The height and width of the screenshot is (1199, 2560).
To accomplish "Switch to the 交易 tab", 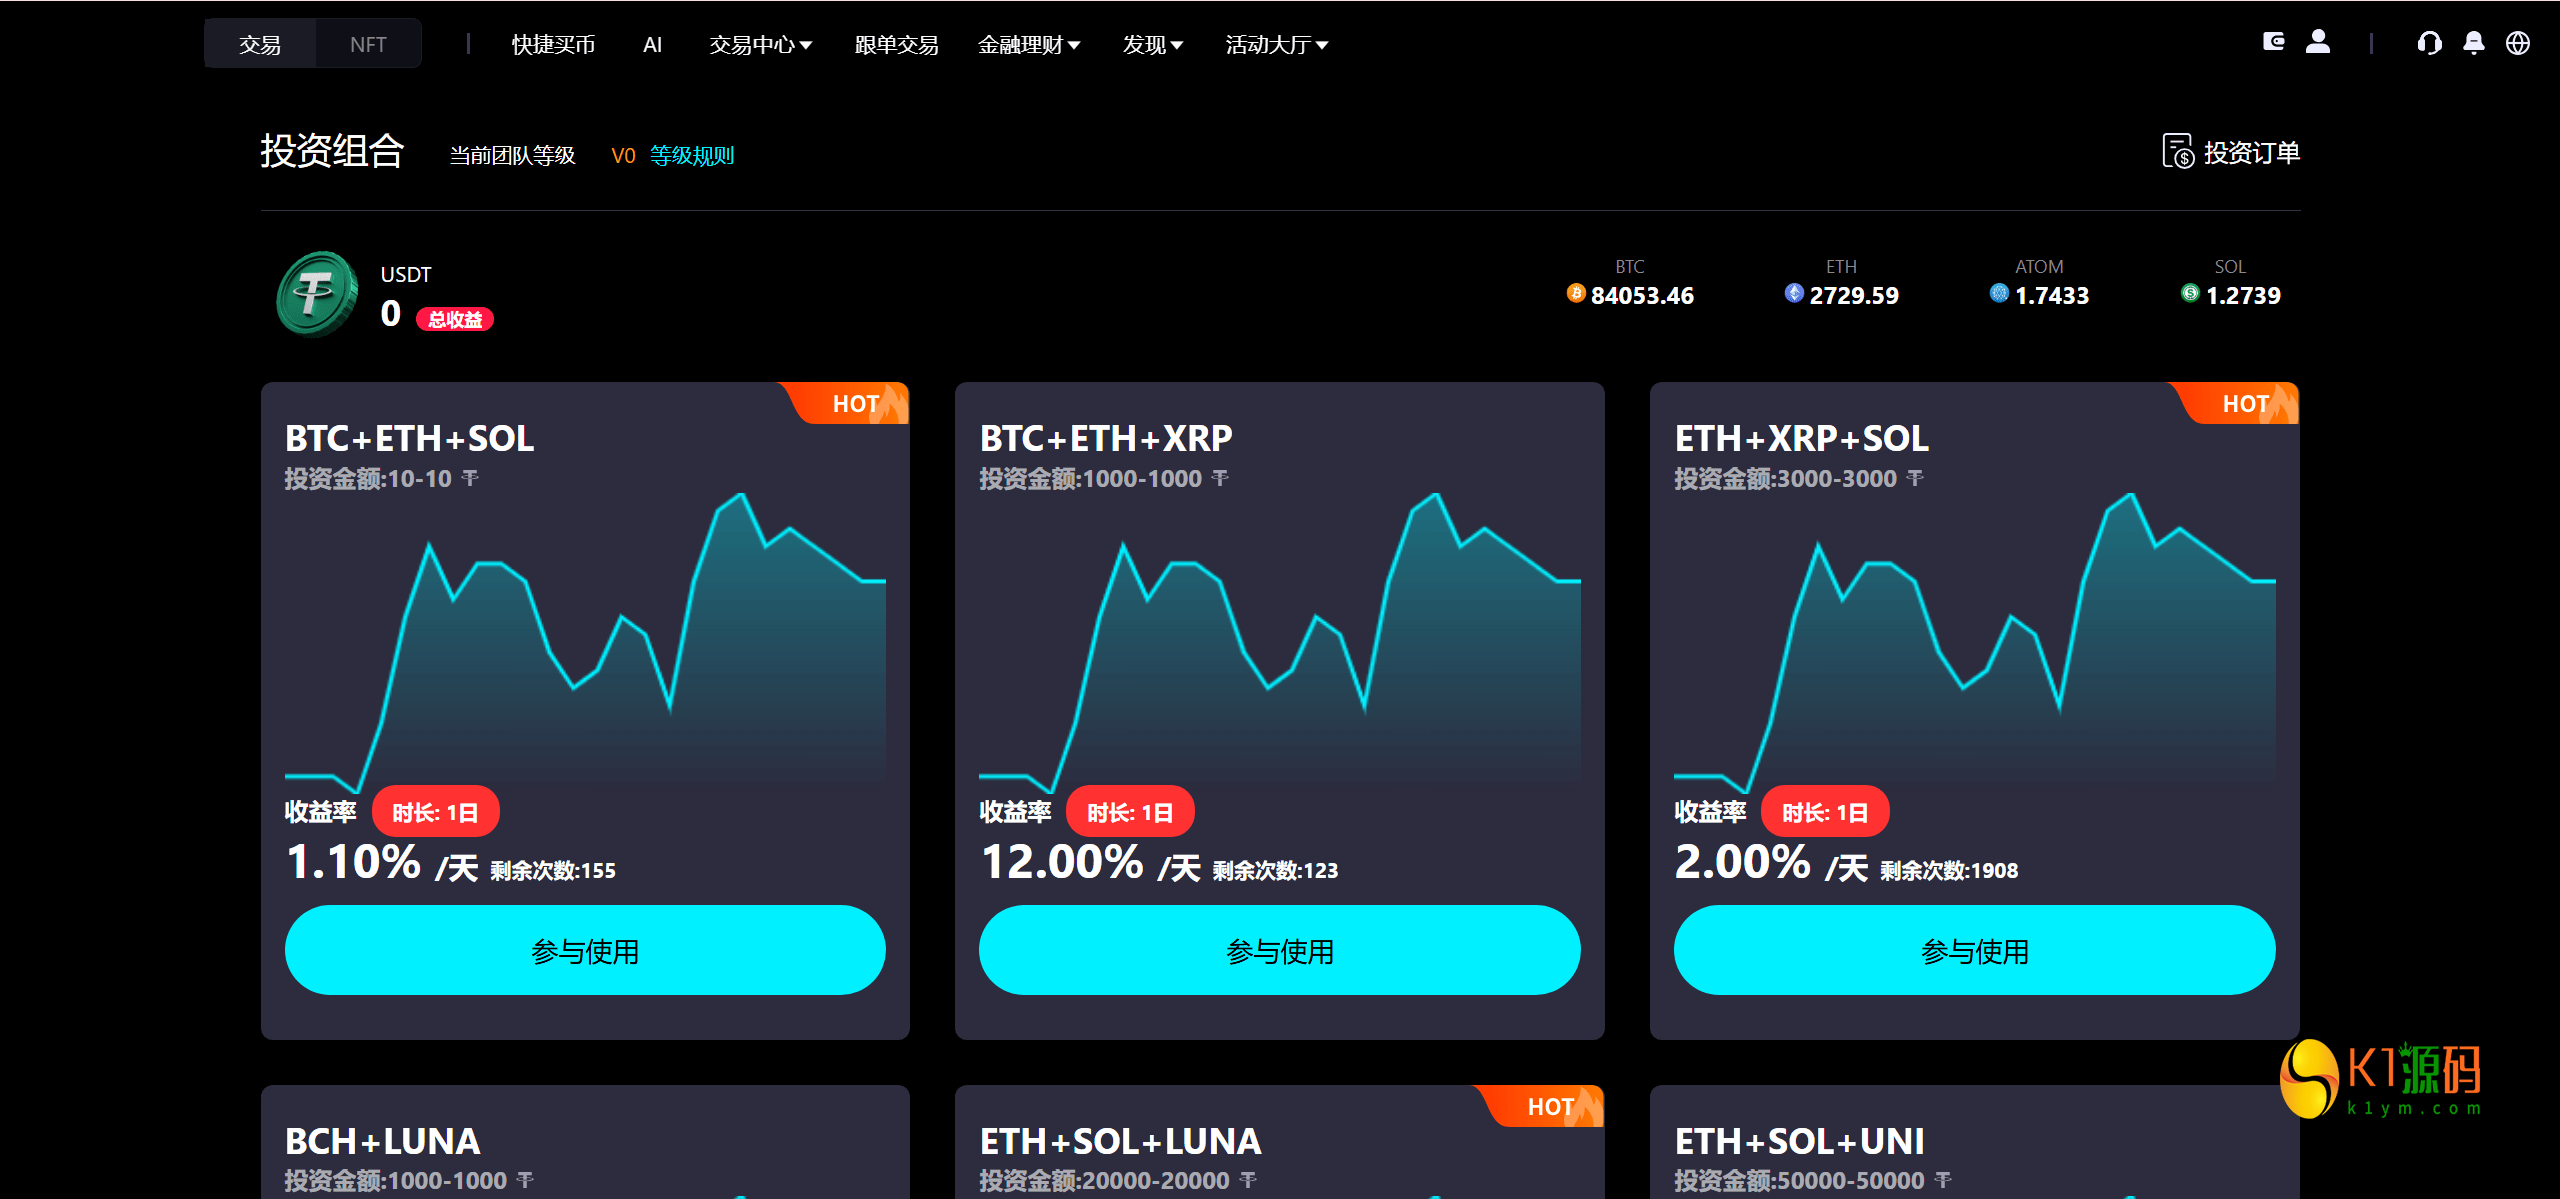I will tap(259, 43).
